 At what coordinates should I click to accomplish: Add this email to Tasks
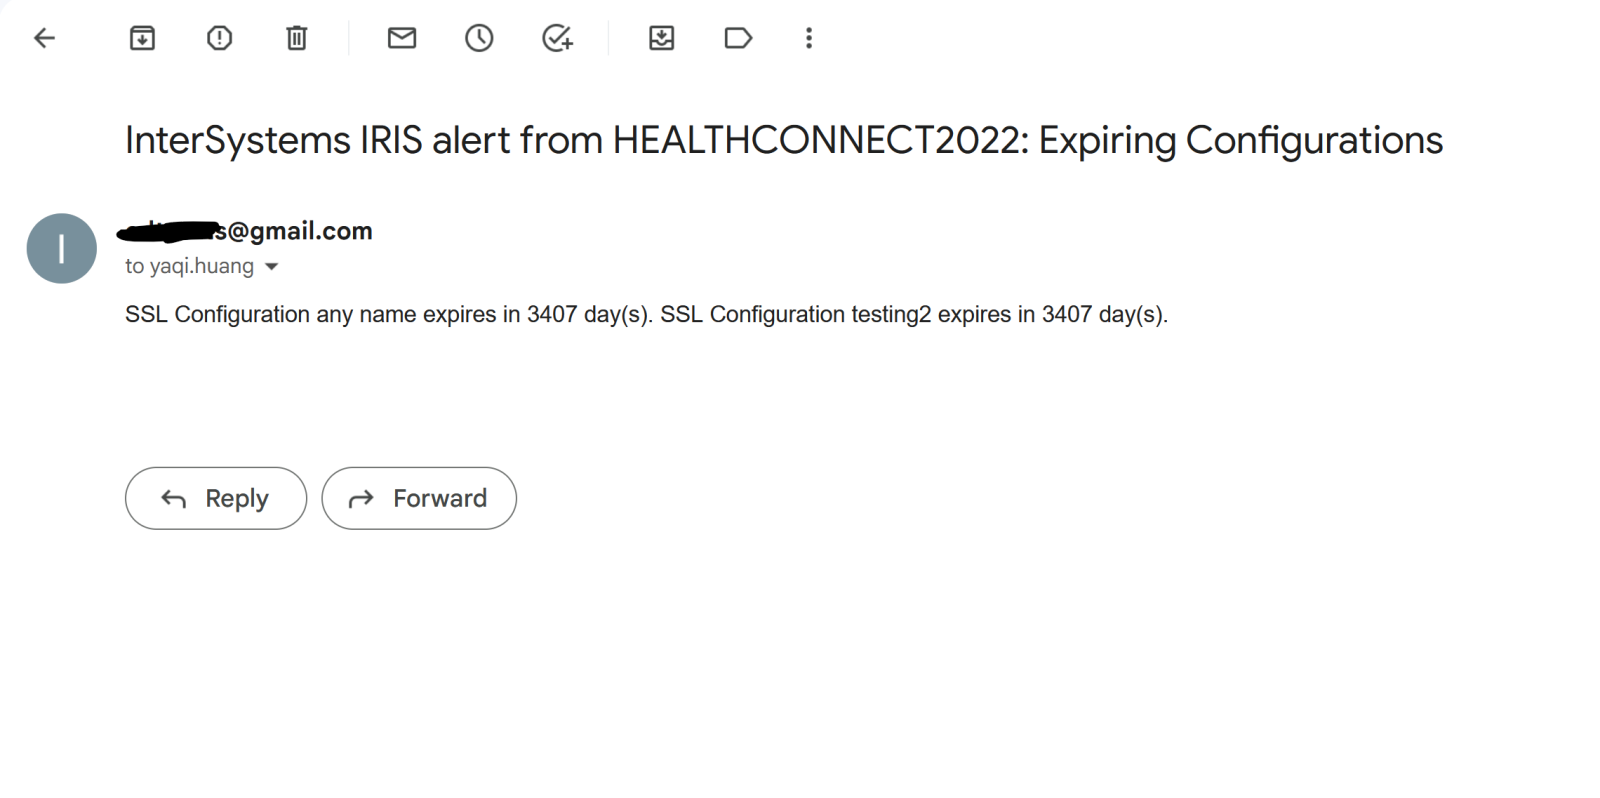pos(557,39)
